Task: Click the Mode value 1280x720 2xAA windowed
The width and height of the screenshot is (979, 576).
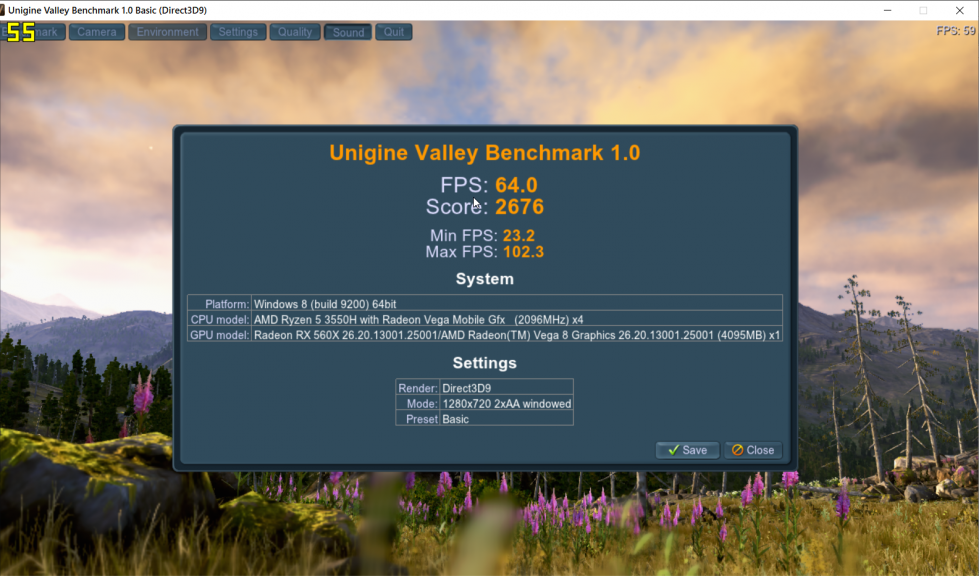Action: pyautogui.click(x=506, y=404)
